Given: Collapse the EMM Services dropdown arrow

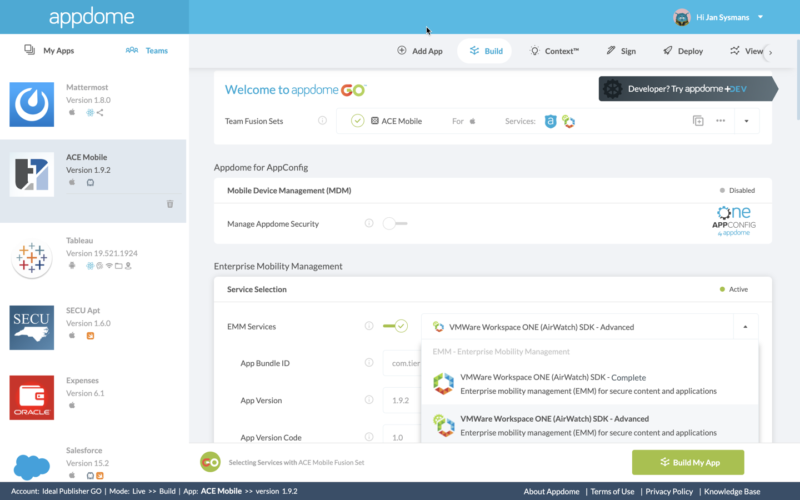Looking at the screenshot, I should point(745,327).
